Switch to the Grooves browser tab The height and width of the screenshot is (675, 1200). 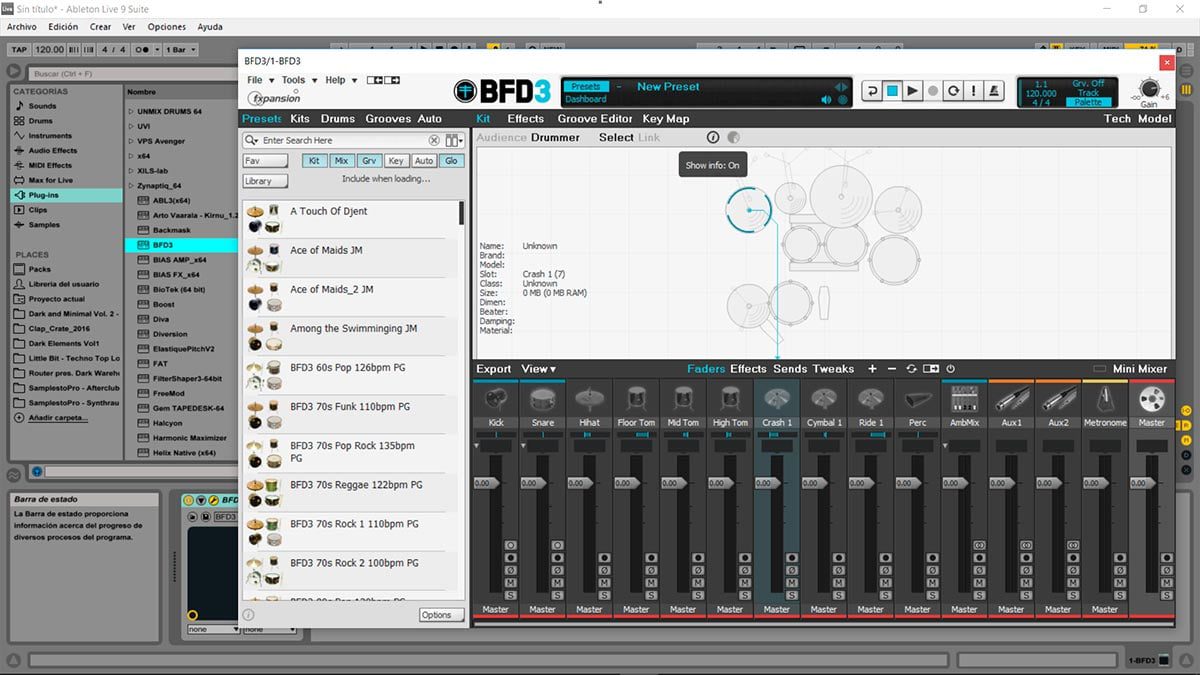click(388, 119)
